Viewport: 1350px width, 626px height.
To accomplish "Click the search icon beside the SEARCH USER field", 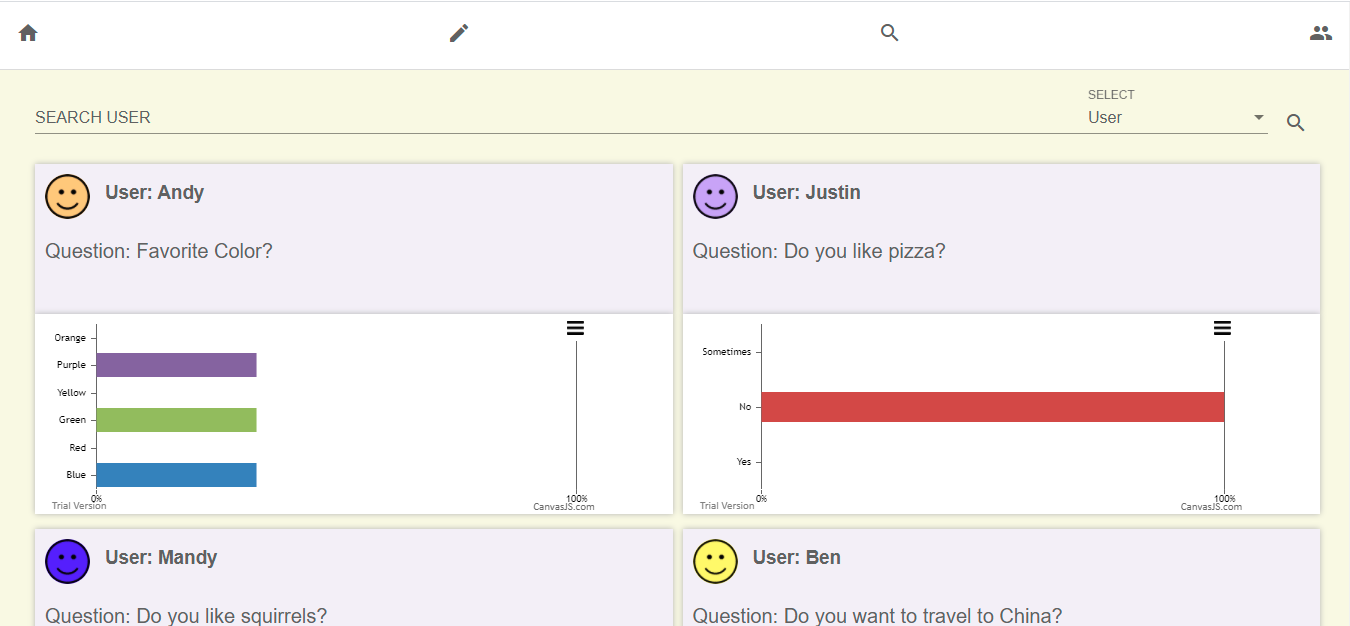I will click(x=1295, y=122).
